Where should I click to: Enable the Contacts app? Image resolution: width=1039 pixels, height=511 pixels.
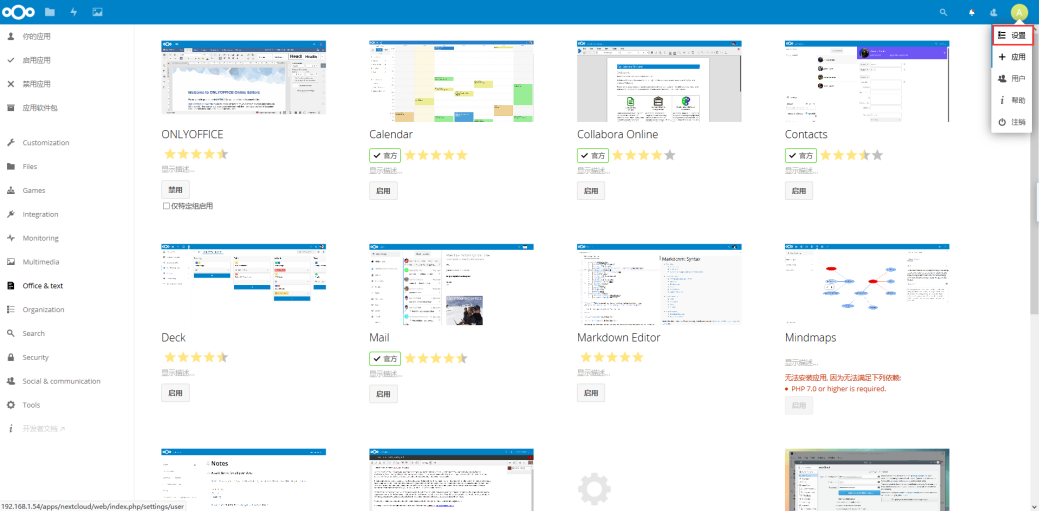tap(798, 191)
